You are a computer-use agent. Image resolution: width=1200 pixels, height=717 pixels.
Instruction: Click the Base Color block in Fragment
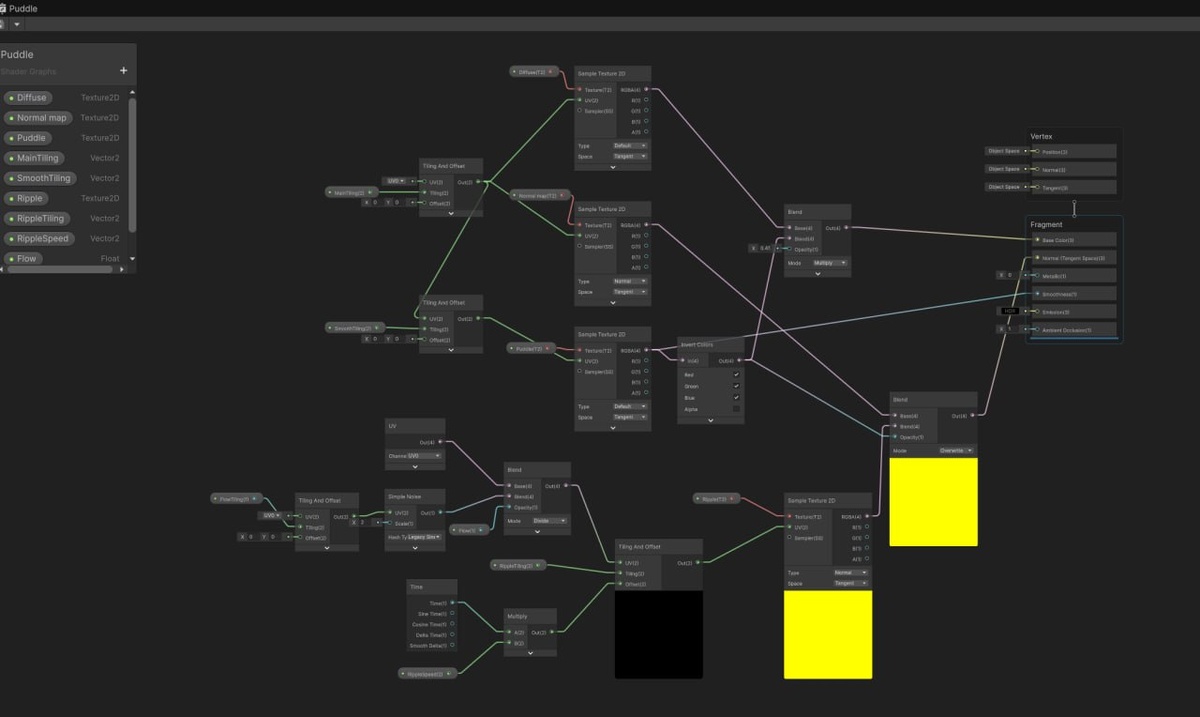coord(1074,240)
